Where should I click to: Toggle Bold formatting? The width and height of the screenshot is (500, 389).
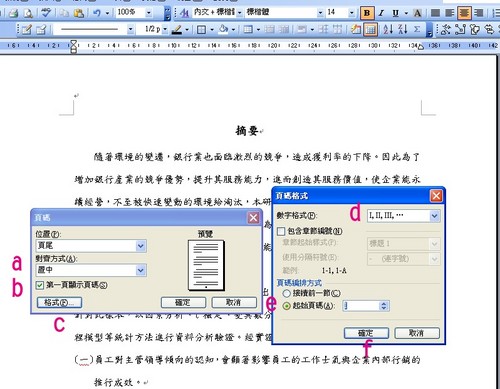[x=367, y=13]
